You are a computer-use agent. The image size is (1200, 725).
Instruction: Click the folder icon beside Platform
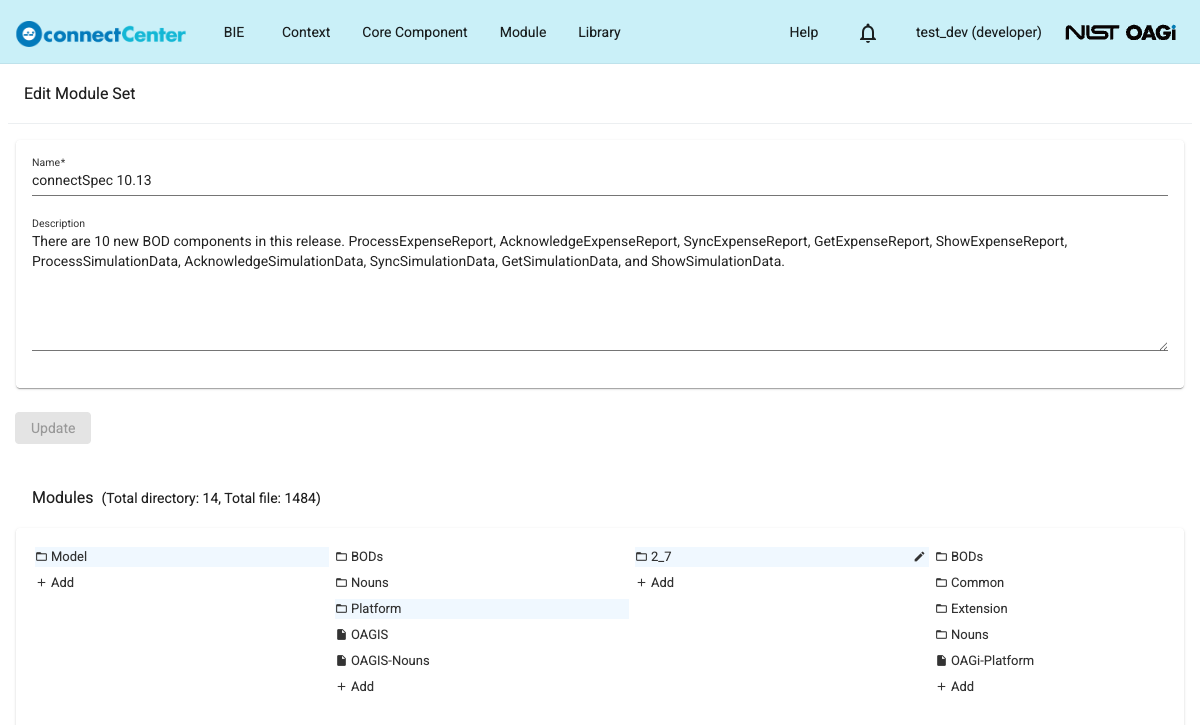click(x=342, y=609)
